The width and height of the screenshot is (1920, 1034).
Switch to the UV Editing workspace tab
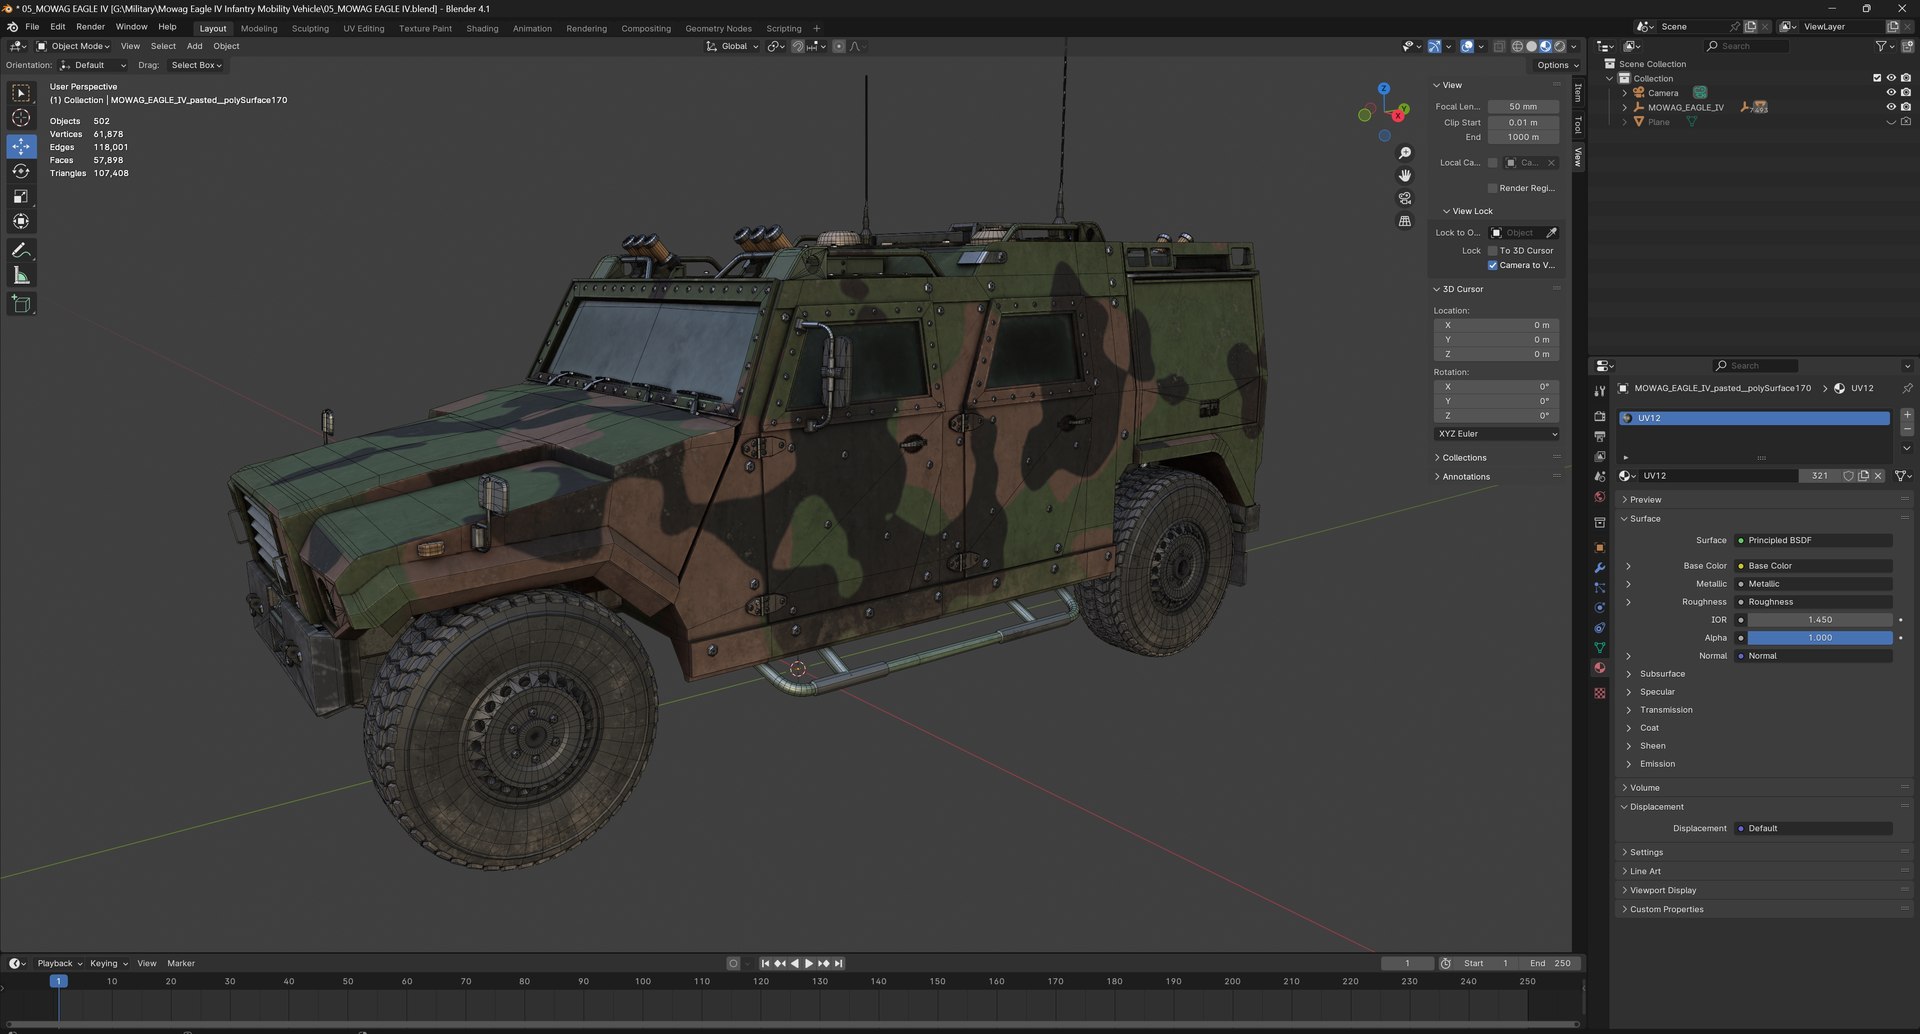364,28
